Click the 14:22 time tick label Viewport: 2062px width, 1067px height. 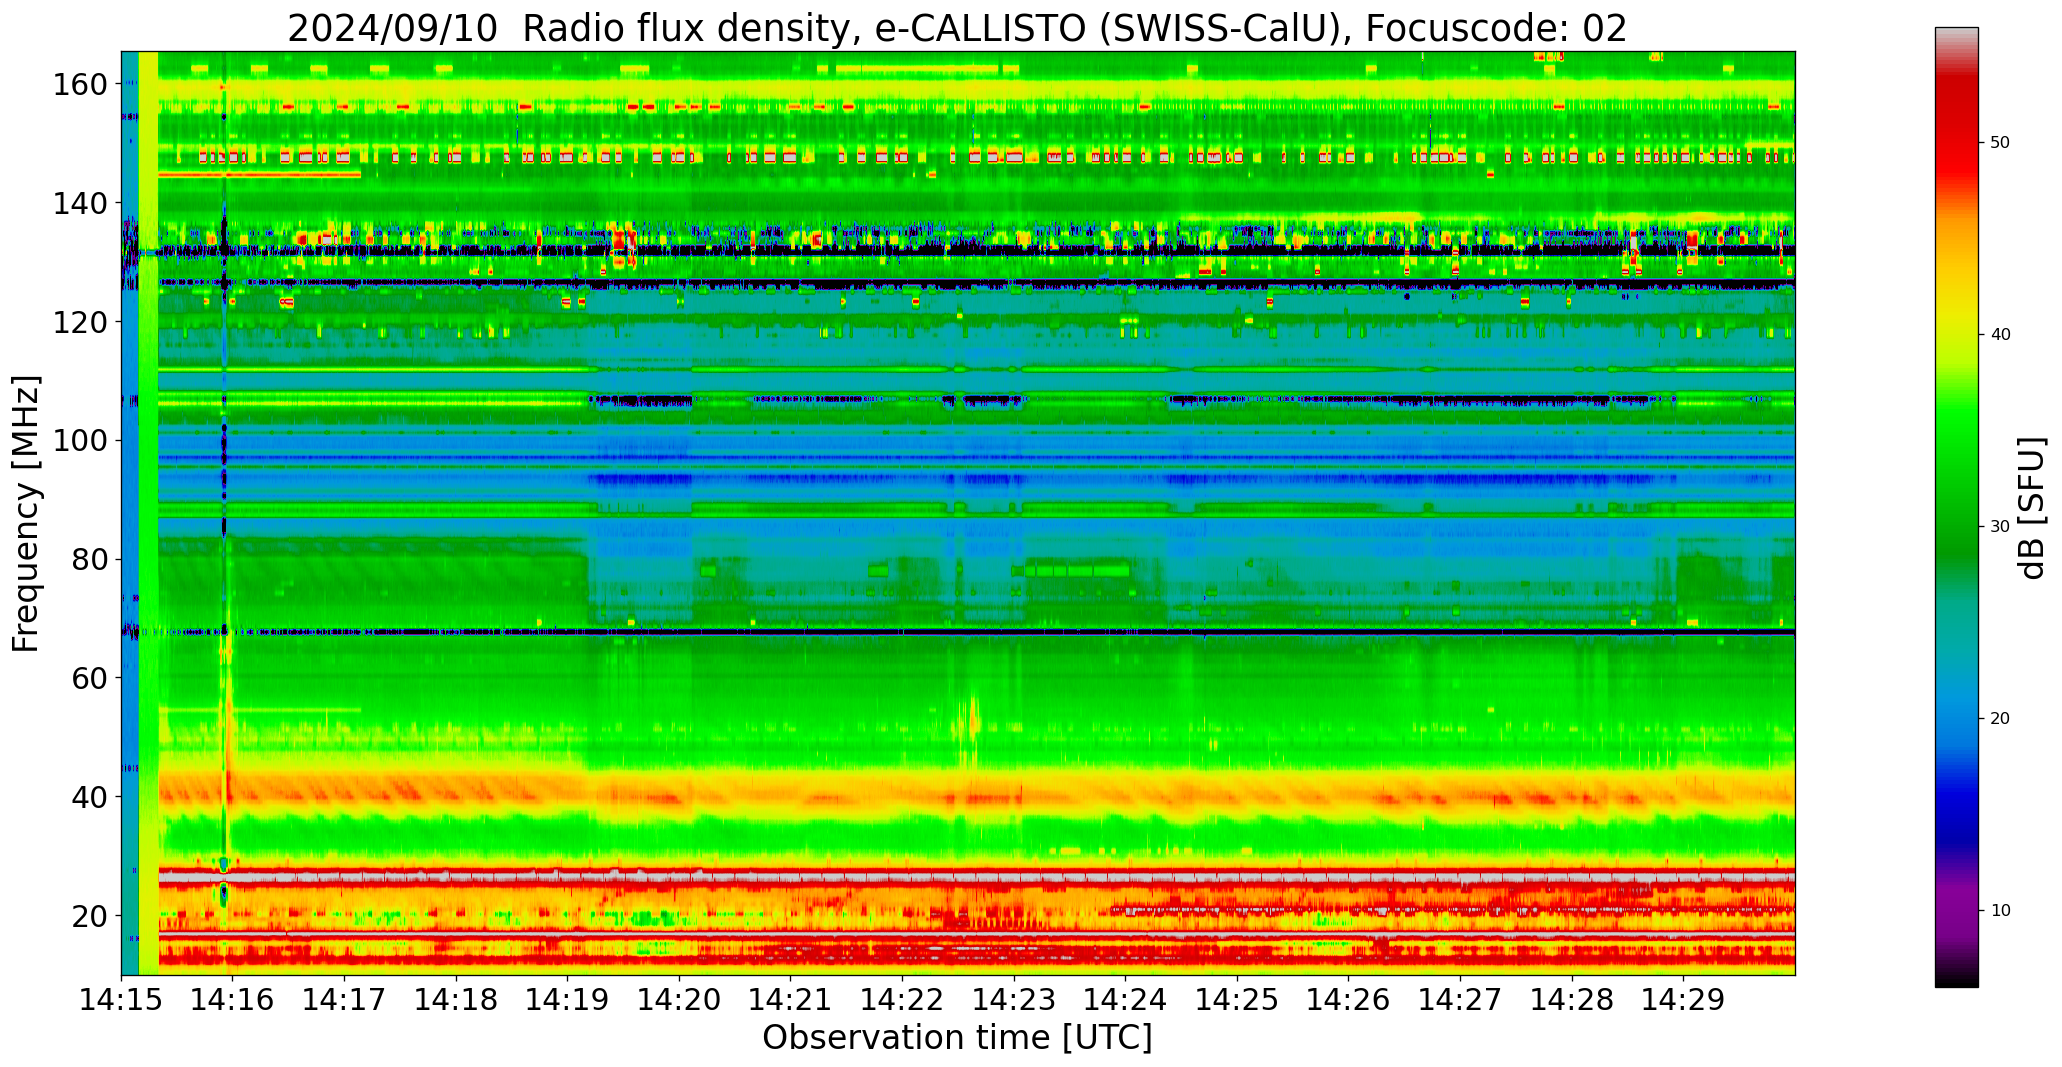902,999
